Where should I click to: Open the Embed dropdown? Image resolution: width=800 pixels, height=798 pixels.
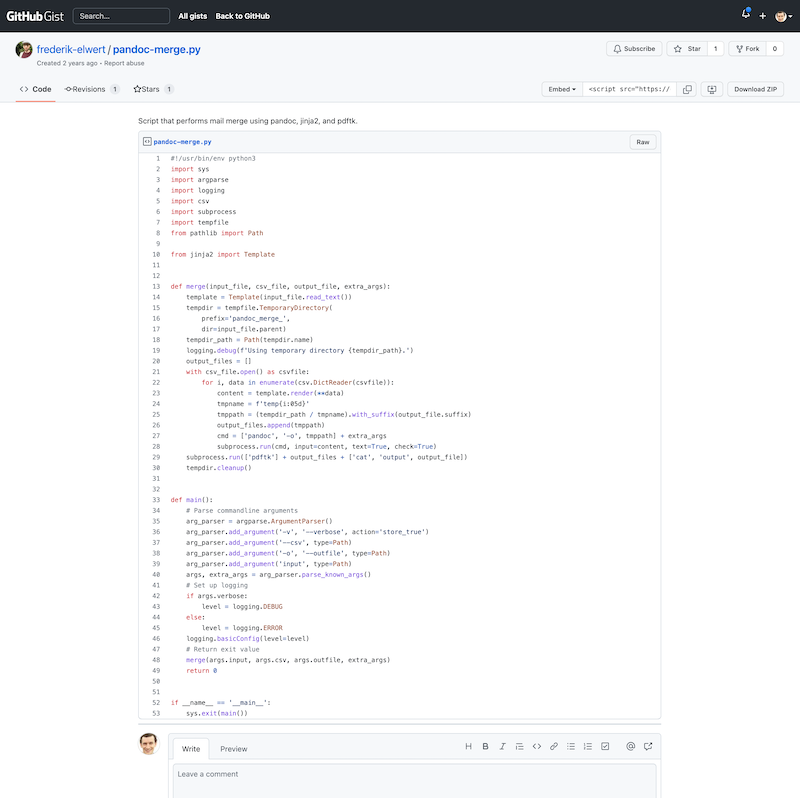pos(561,89)
